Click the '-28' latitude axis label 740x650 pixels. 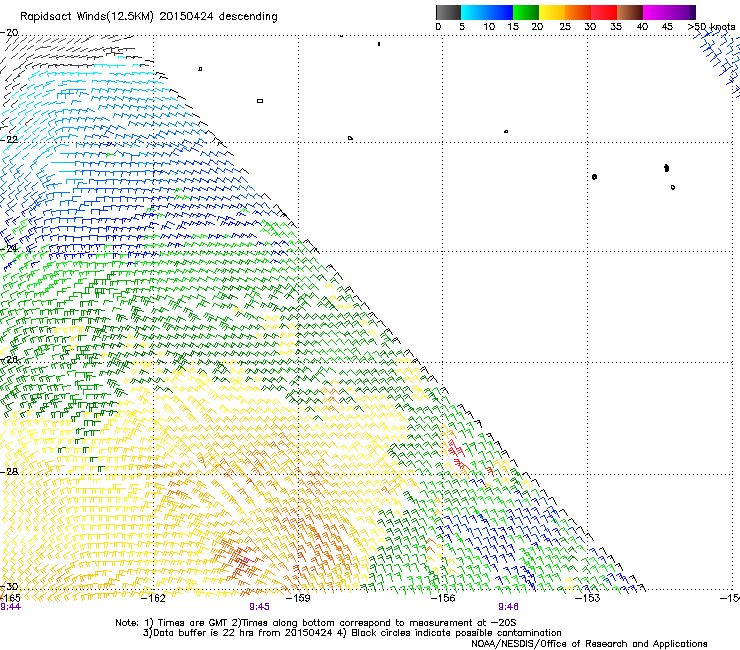click(9, 472)
